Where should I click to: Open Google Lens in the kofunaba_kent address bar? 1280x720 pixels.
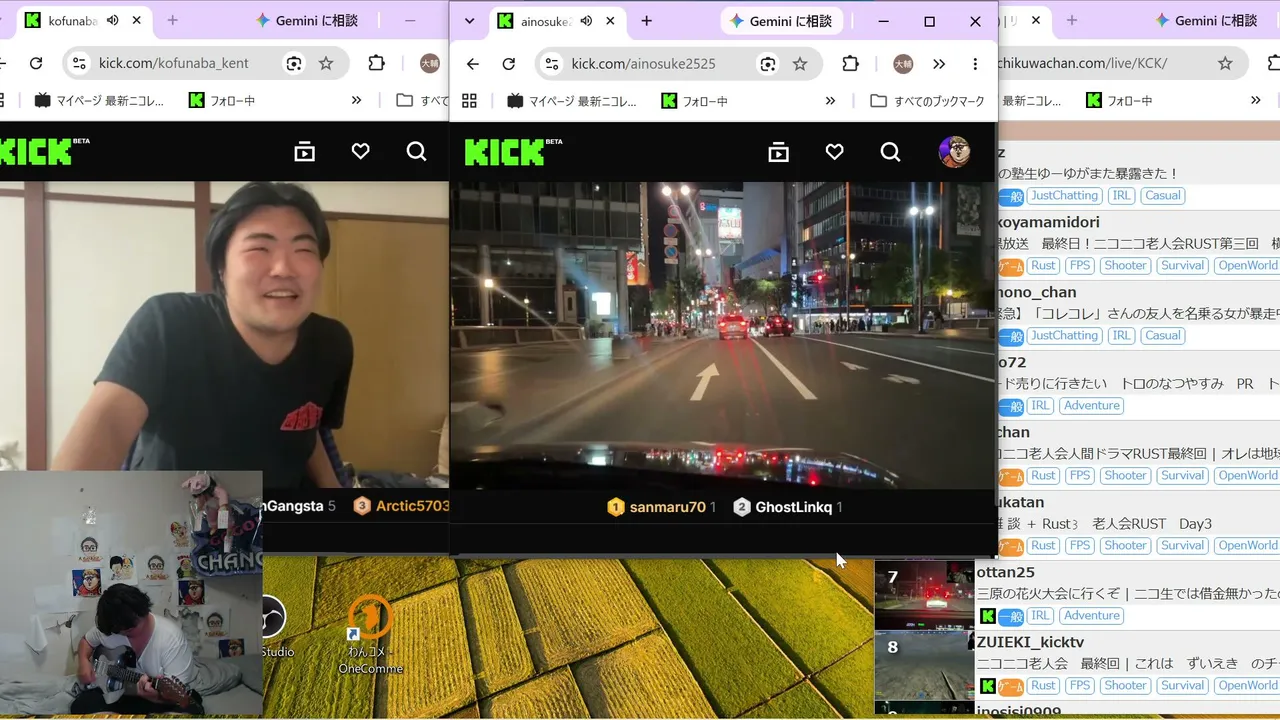[294, 63]
